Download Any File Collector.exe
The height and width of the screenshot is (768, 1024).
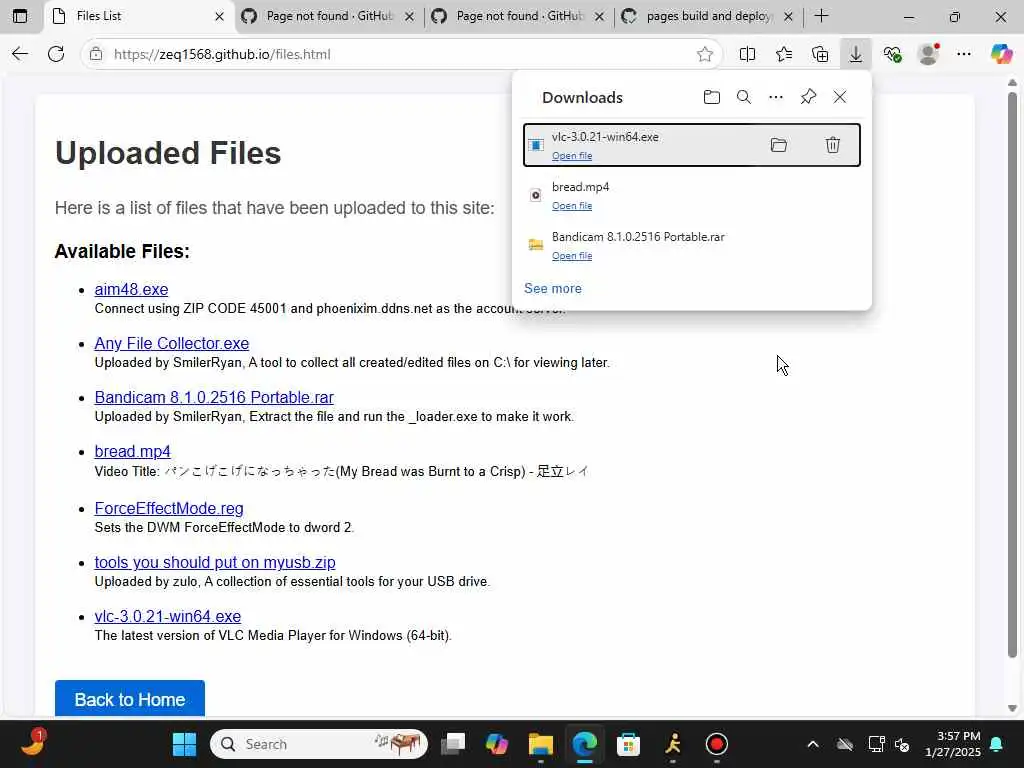(x=172, y=344)
